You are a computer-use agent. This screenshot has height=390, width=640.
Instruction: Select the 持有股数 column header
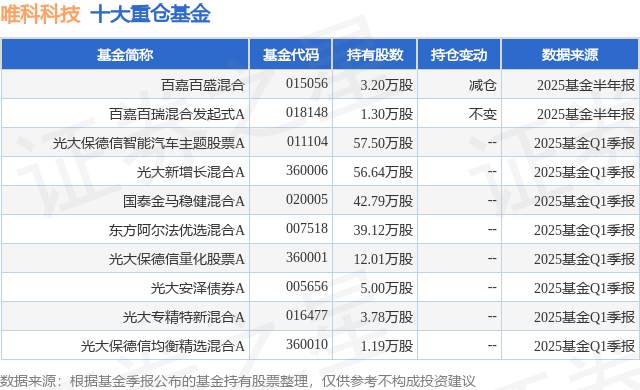pyautogui.click(x=375, y=54)
